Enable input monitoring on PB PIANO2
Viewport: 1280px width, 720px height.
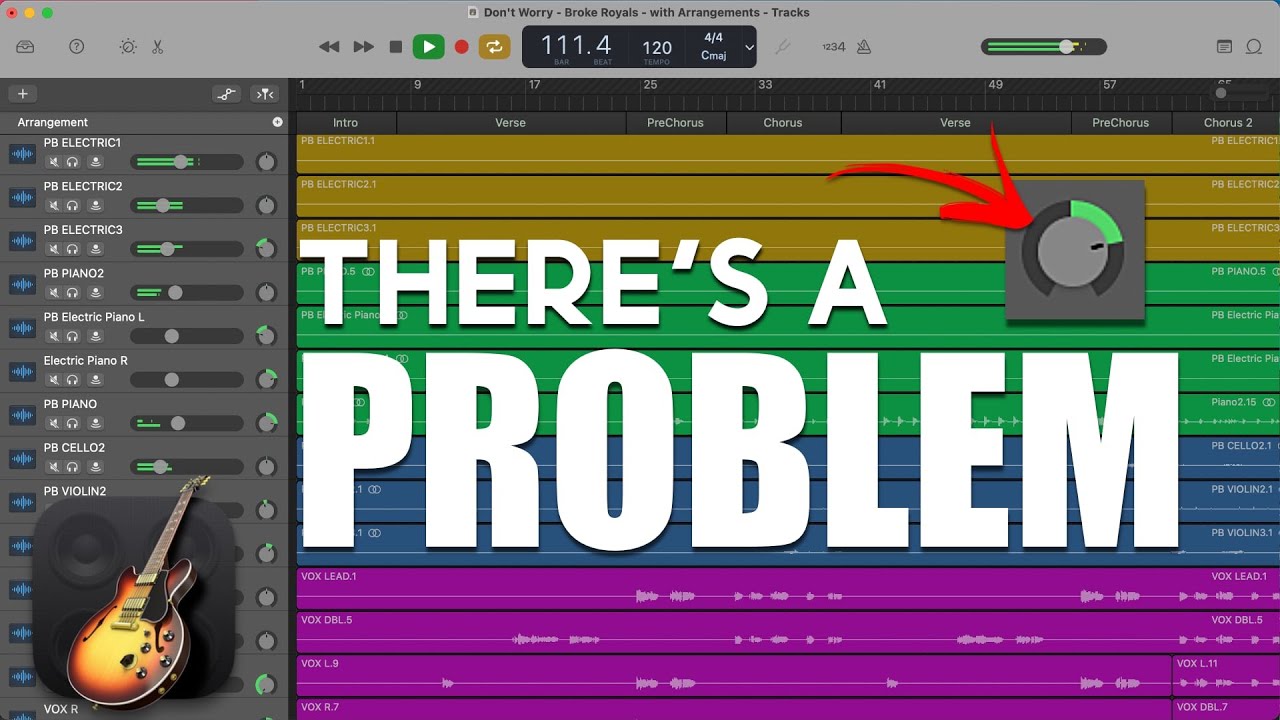pos(95,292)
